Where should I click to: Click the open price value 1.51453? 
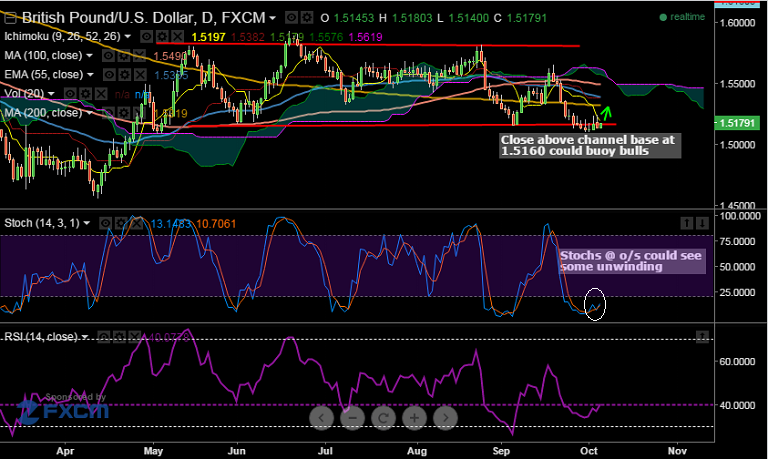tap(354, 18)
